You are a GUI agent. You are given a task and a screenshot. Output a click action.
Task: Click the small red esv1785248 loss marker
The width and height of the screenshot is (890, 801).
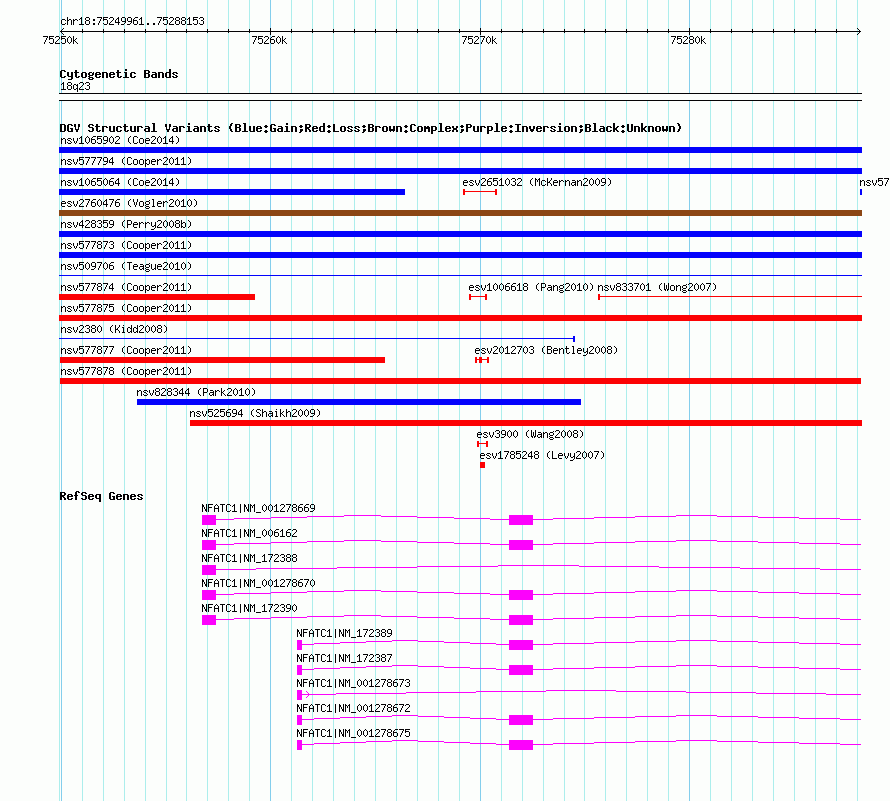click(x=482, y=465)
